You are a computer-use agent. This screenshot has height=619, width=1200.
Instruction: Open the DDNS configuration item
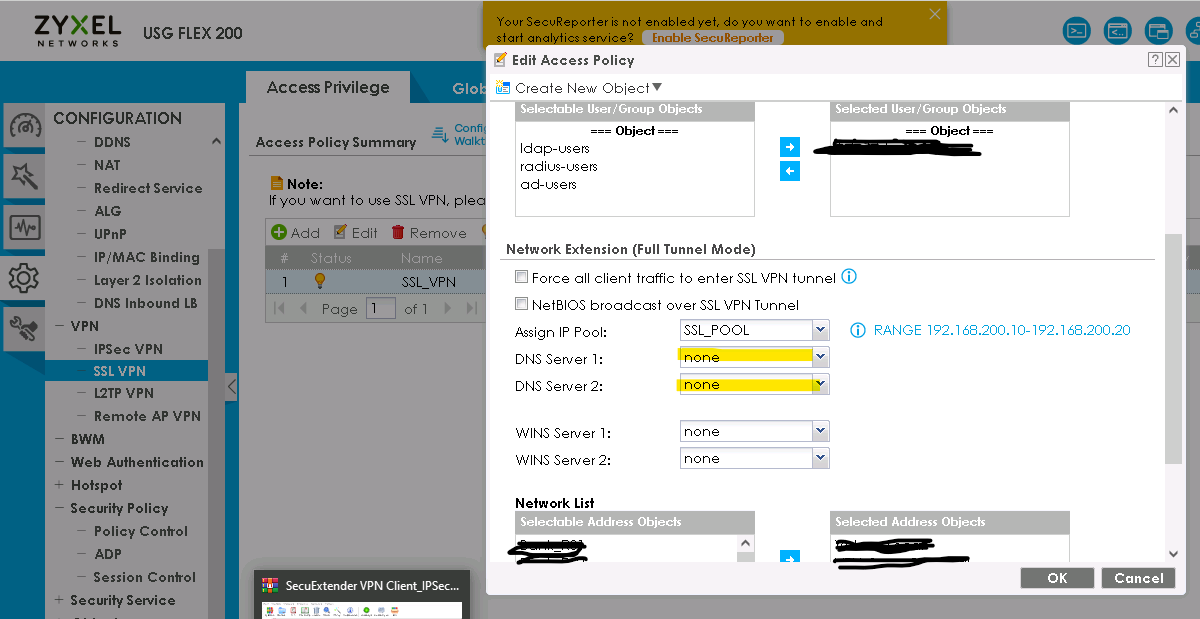[x=112, y=142]
